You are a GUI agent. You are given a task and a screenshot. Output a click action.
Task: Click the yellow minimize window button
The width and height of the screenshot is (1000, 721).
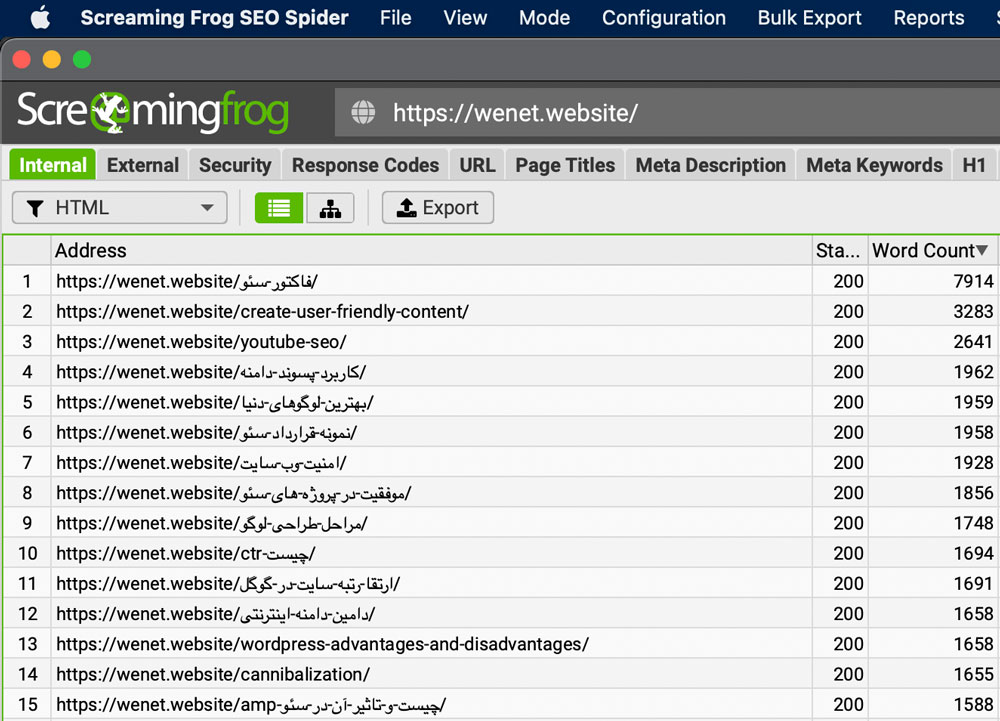[x=52, y=59]
